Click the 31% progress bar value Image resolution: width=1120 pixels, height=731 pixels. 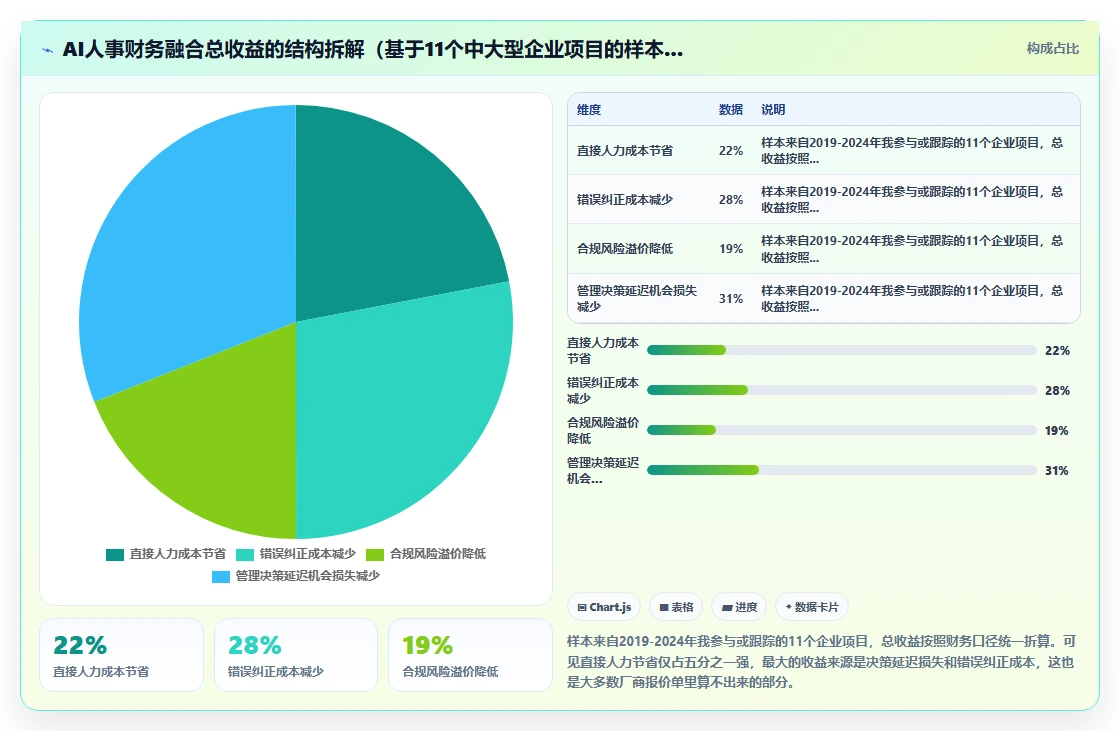click(x=1057, y=470)
